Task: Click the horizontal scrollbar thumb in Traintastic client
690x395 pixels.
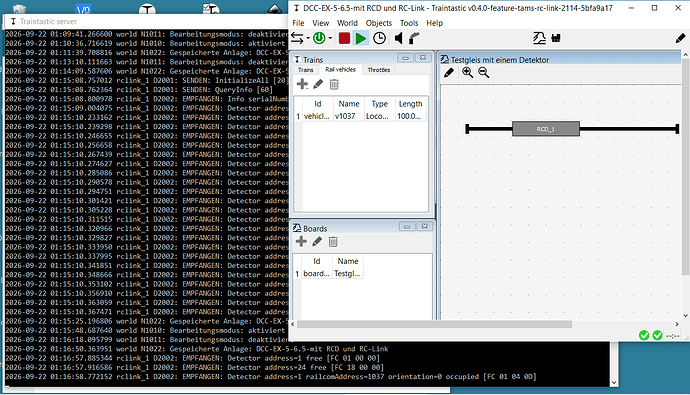Action: click(434, 324)
